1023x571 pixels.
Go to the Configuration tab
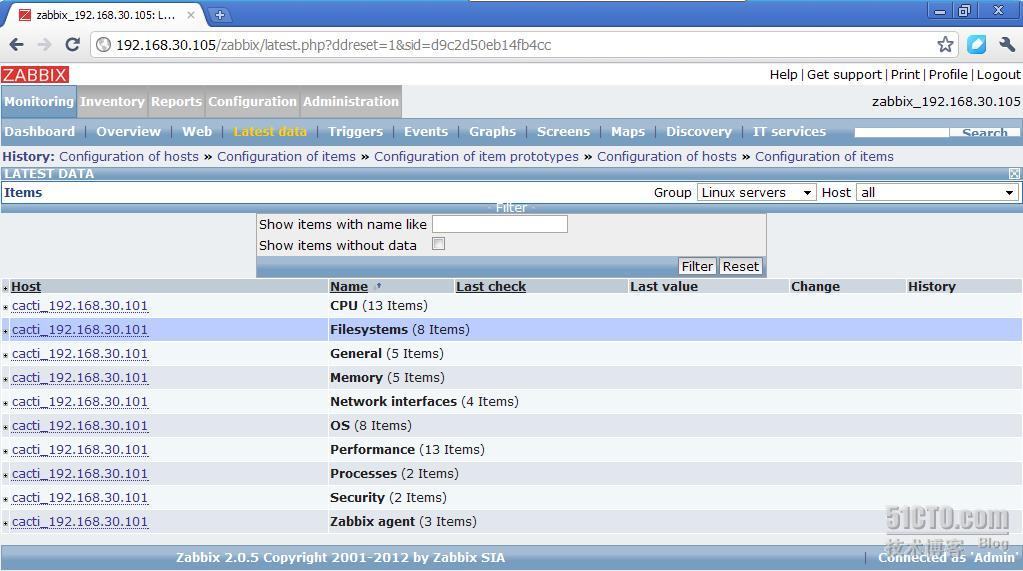pyautogui.click(x=252, y=102)
